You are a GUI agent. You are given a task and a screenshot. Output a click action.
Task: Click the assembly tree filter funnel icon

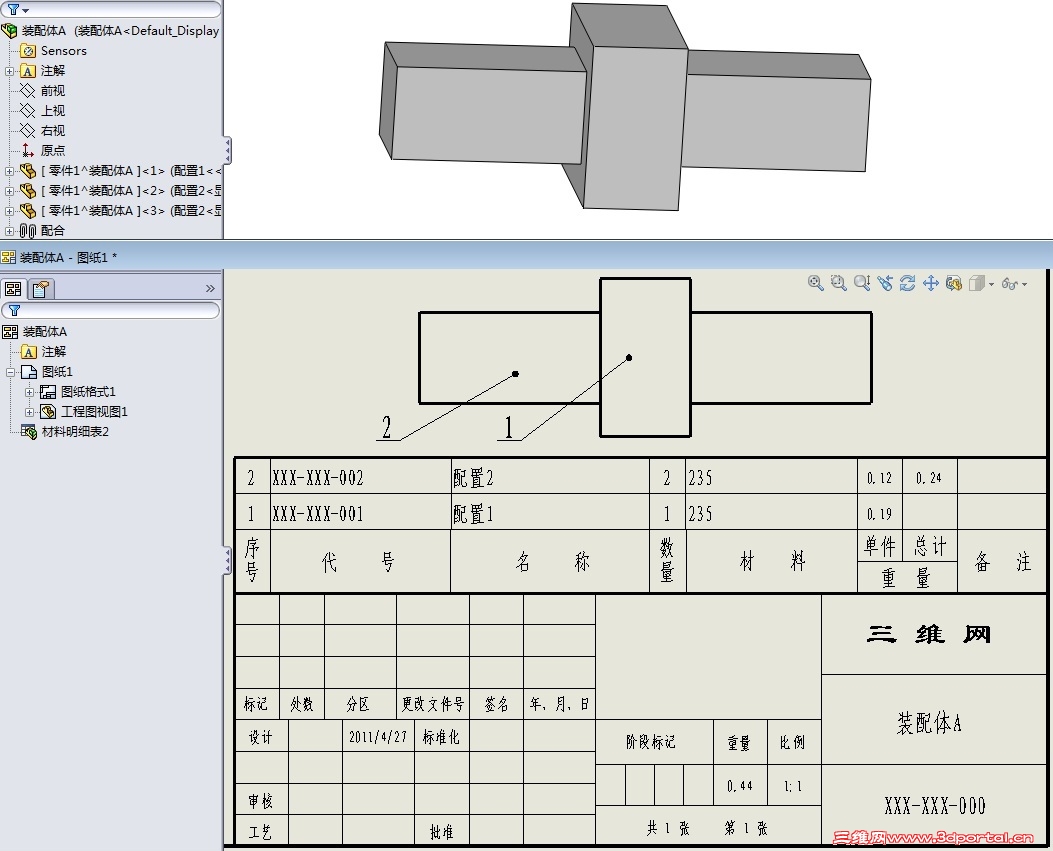click(13, 9)
